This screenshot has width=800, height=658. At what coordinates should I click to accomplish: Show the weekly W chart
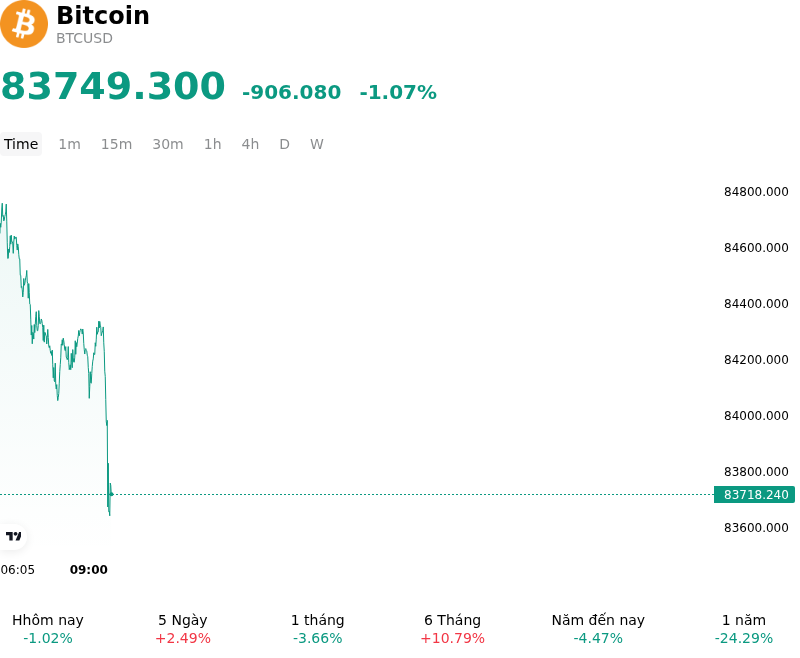tap(317, 144)
